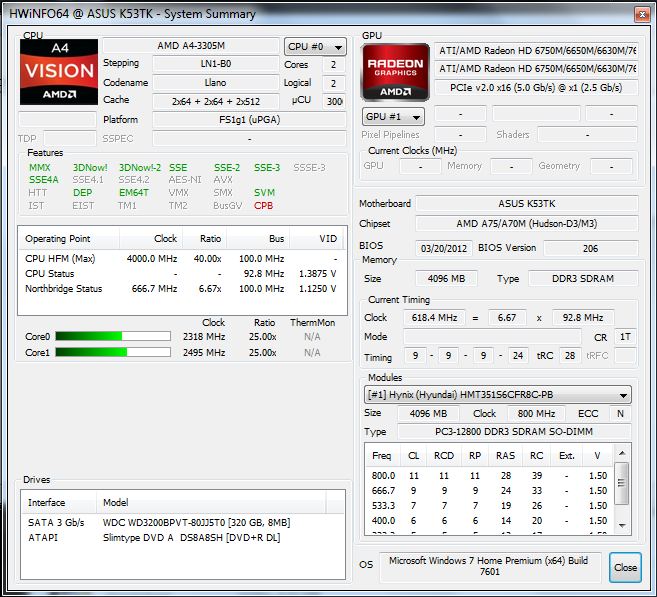Click the memory Type DDR3 SDRAM field
Image resolution: width=657 pixels, height=597 pixels.
click(x=583, y=279)
